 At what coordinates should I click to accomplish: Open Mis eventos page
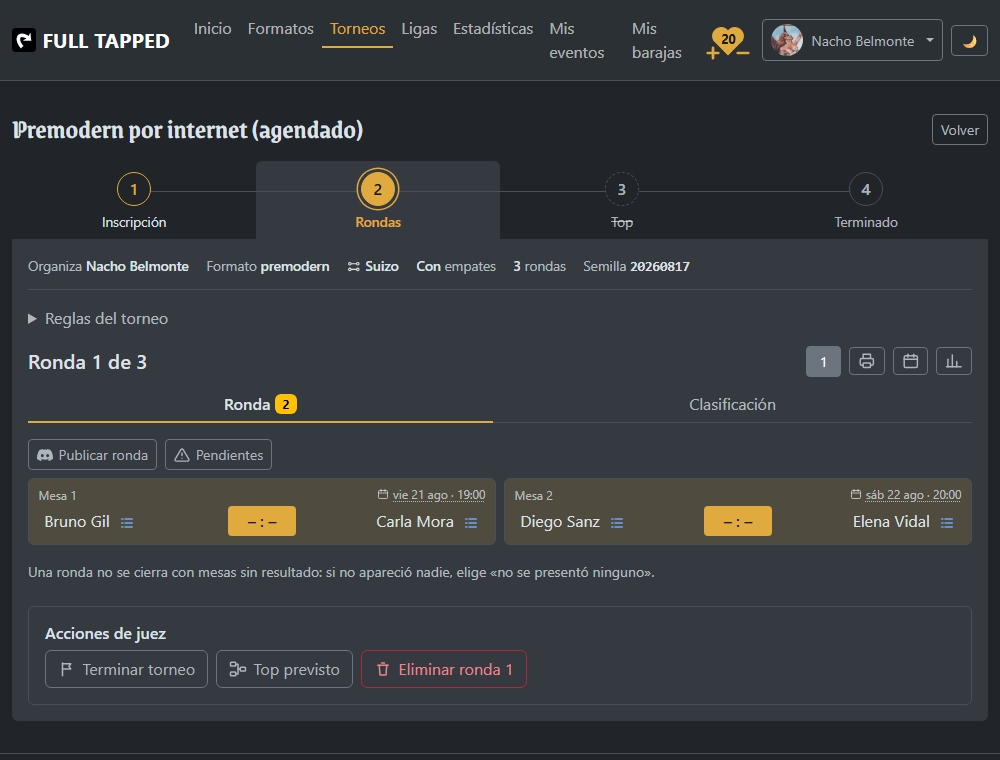(x=576, y=41)
